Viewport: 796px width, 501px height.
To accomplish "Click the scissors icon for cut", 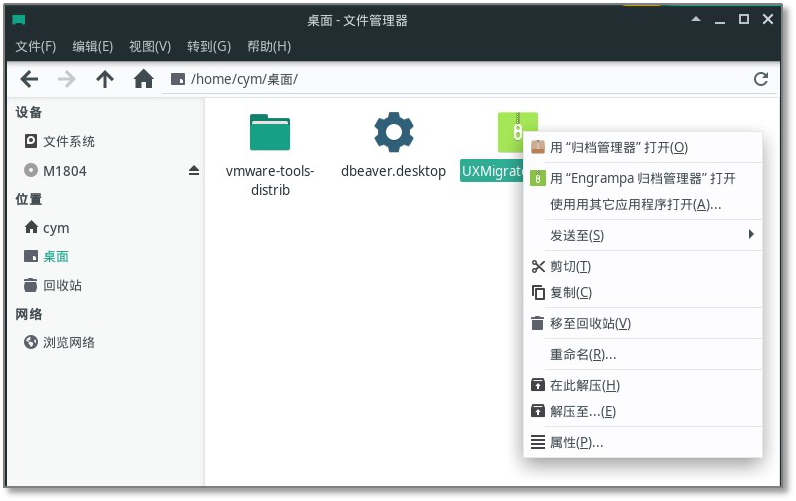I will pos(538,266).
